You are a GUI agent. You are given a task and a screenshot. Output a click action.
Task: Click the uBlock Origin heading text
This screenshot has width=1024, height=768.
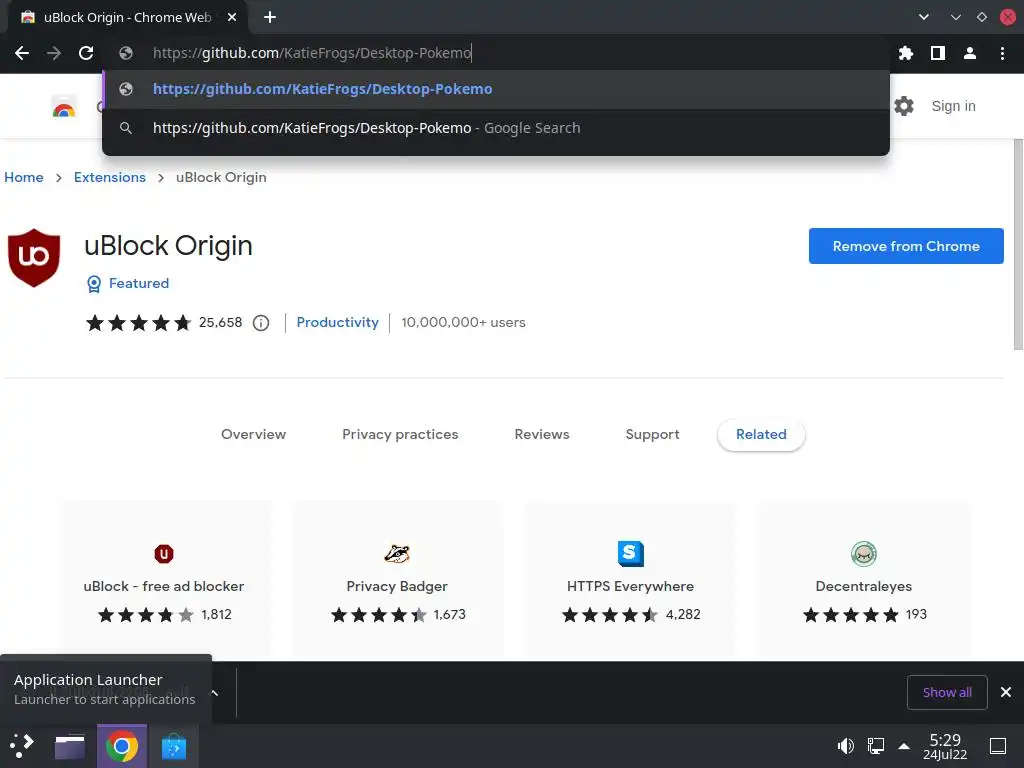pyautogui.click(x=168, y=246)
